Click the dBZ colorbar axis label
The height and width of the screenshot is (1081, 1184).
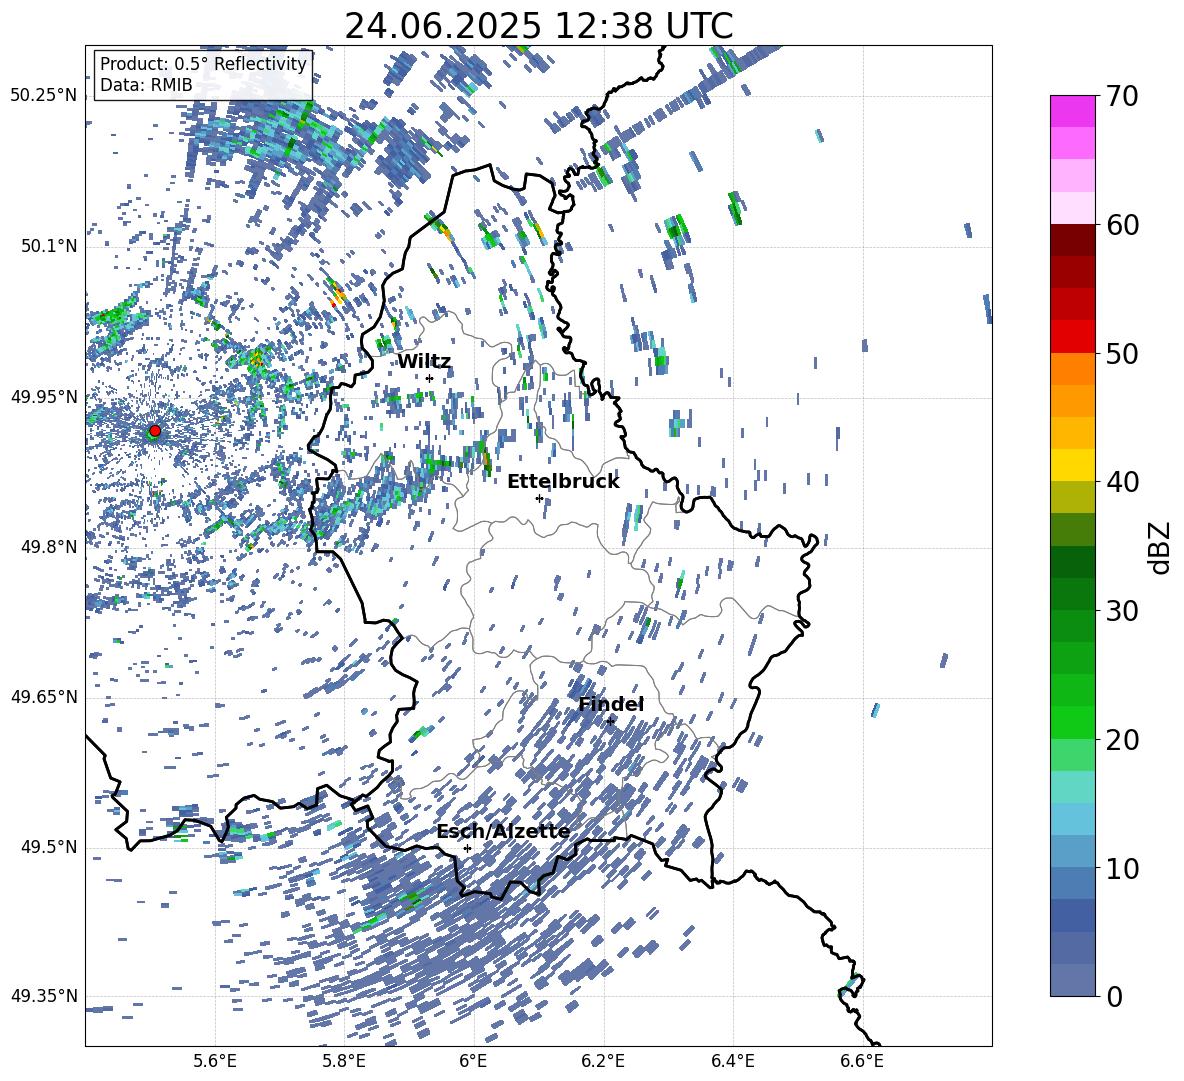point(1158,547)
